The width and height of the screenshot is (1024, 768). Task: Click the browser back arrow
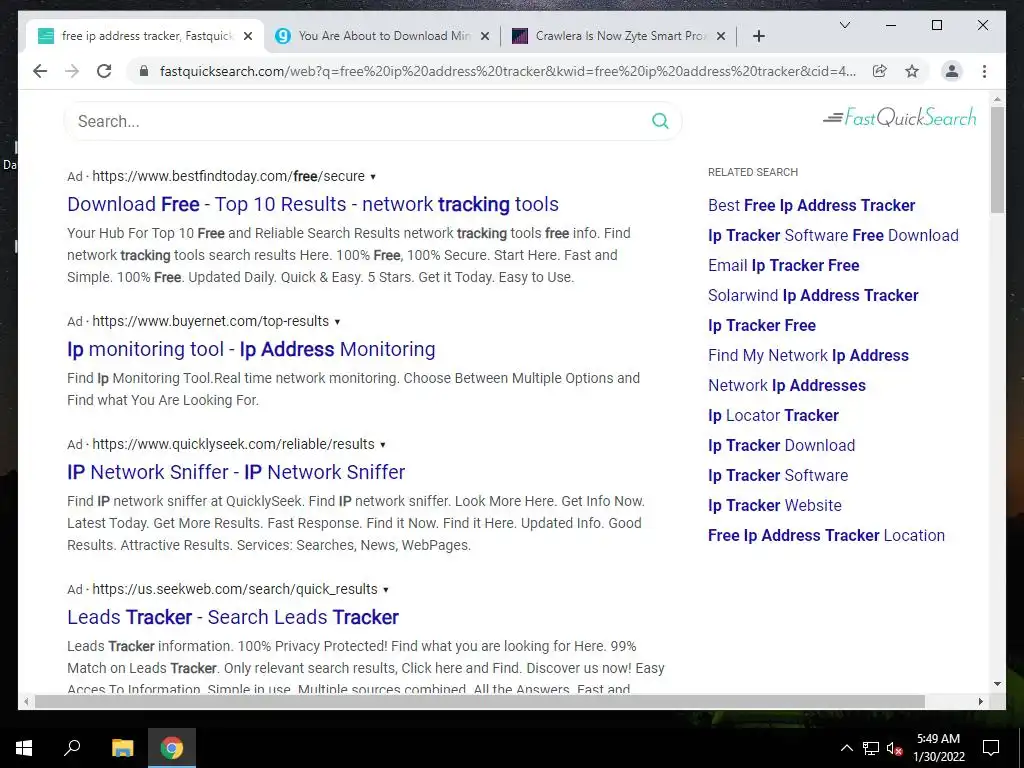(40, 71)
